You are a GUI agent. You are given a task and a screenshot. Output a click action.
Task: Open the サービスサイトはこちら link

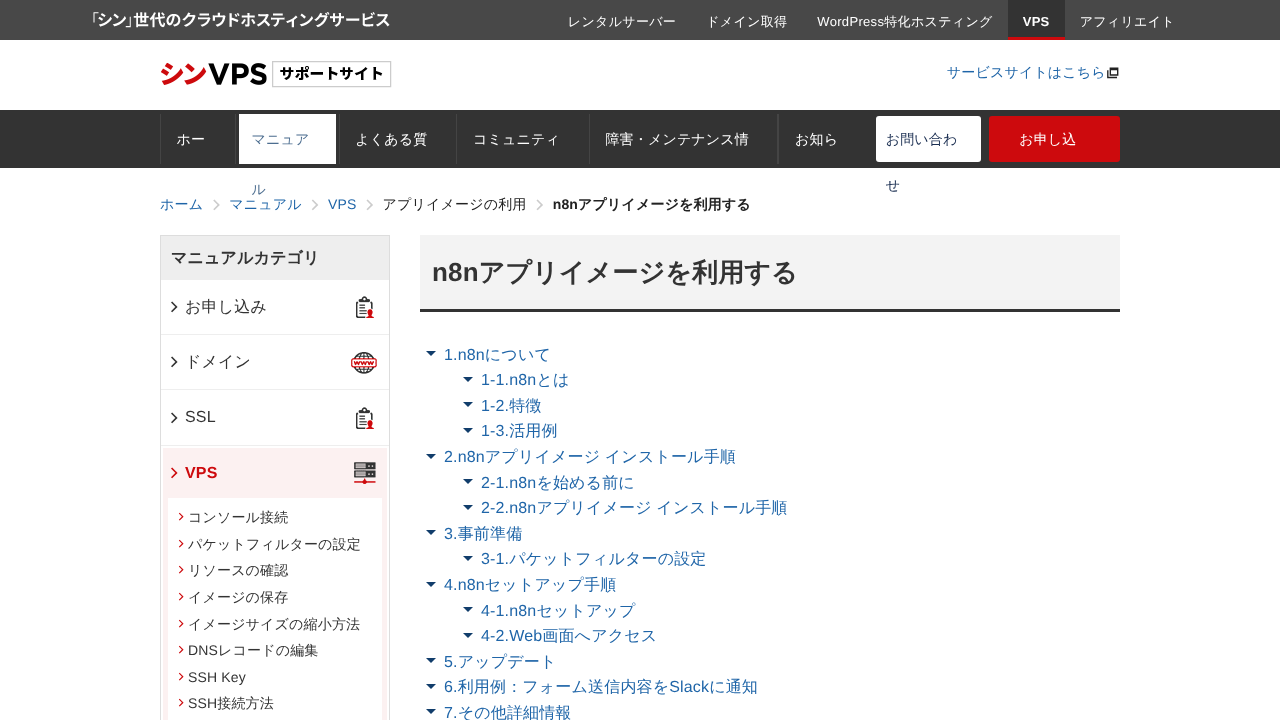[x=1026, y=73]
